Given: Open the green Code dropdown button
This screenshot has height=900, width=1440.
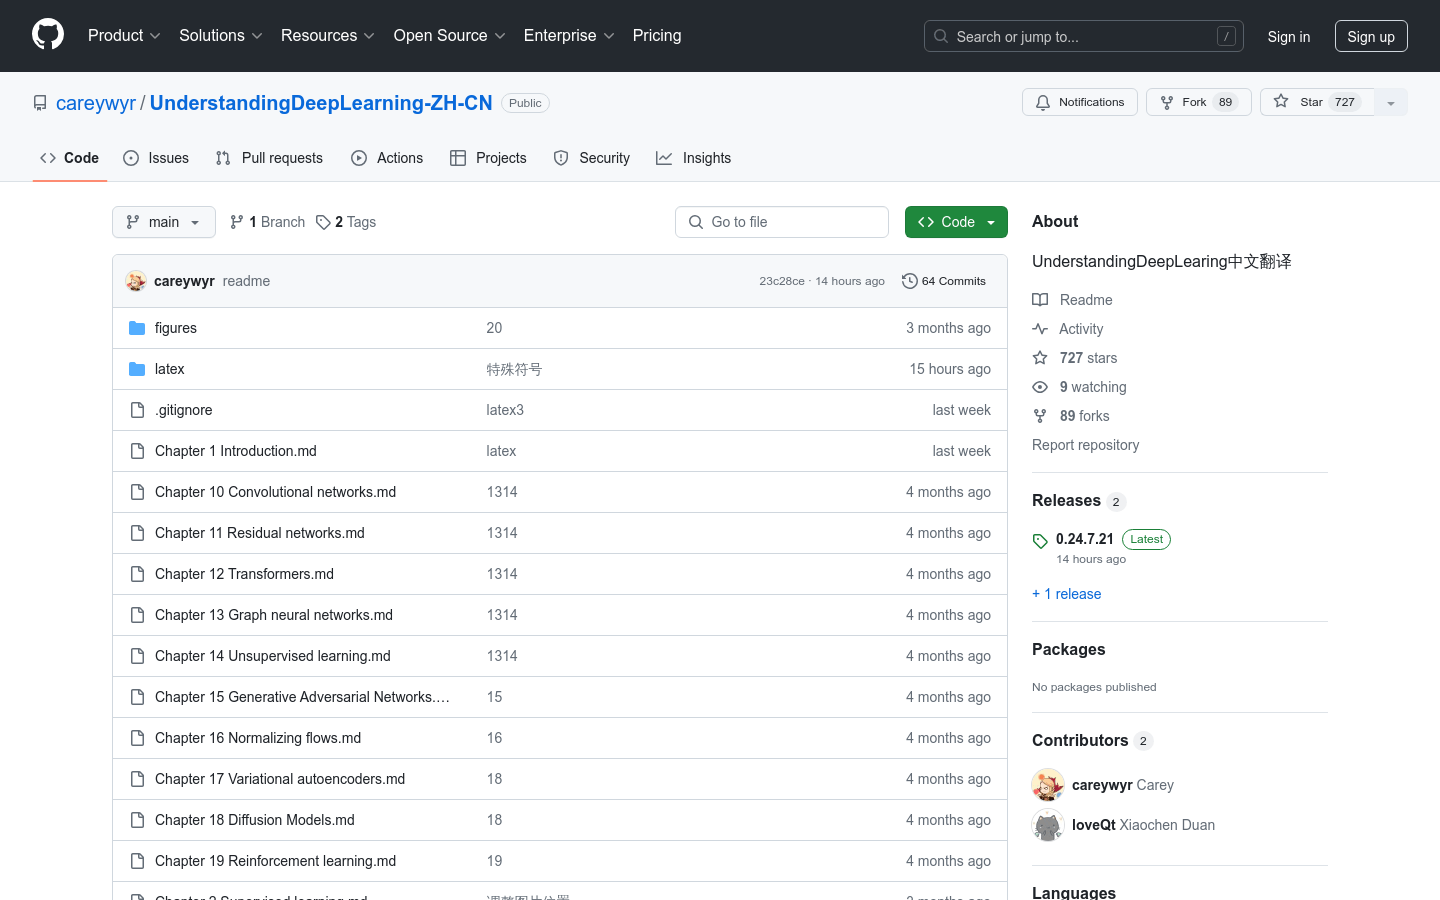Looking at the screenshot, I should pos(956,222).
